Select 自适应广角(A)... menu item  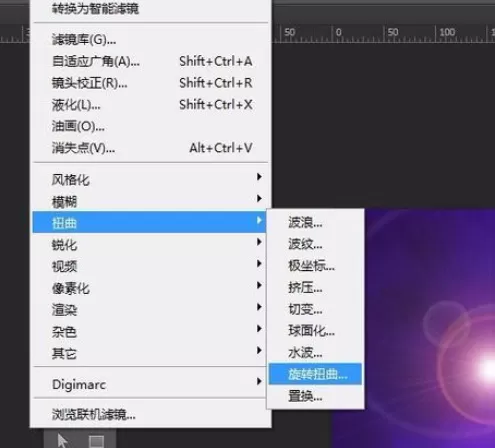click(151, 61)
